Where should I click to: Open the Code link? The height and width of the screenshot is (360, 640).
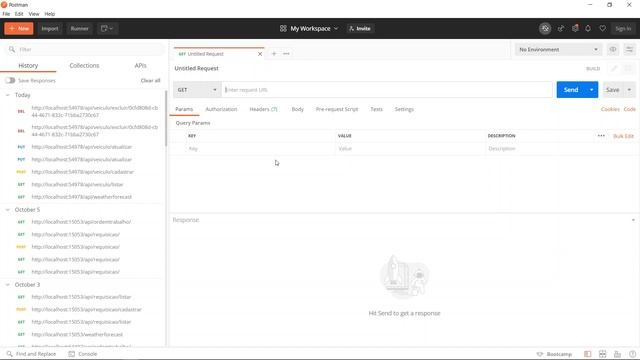(x=629, y=109)
